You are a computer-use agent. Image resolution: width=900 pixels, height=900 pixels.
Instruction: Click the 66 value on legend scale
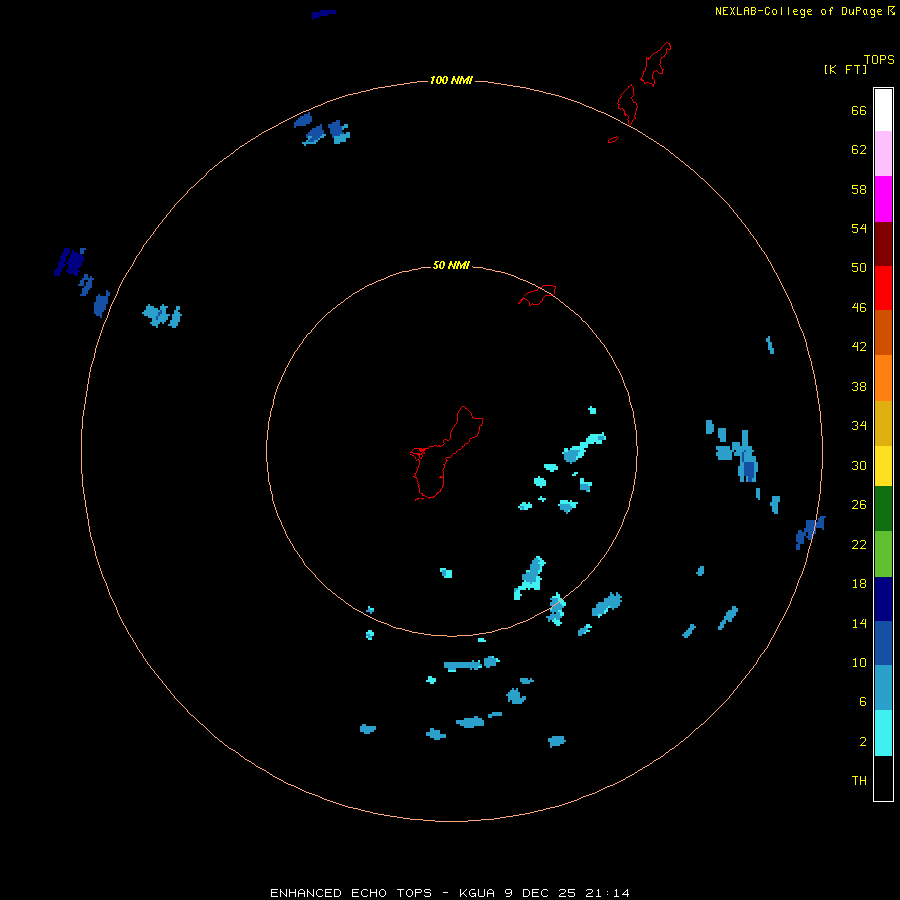pyautogui.click(x=859, y=111)
